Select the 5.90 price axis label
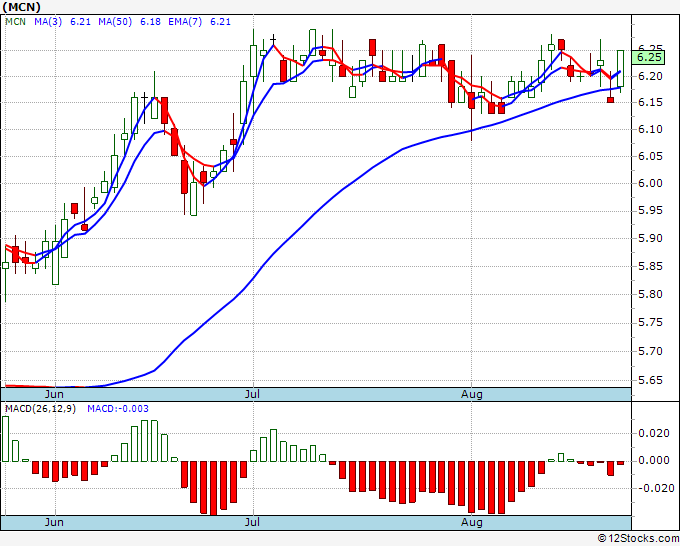The height and width of the screenshot is (546, 680). (651, 239)
